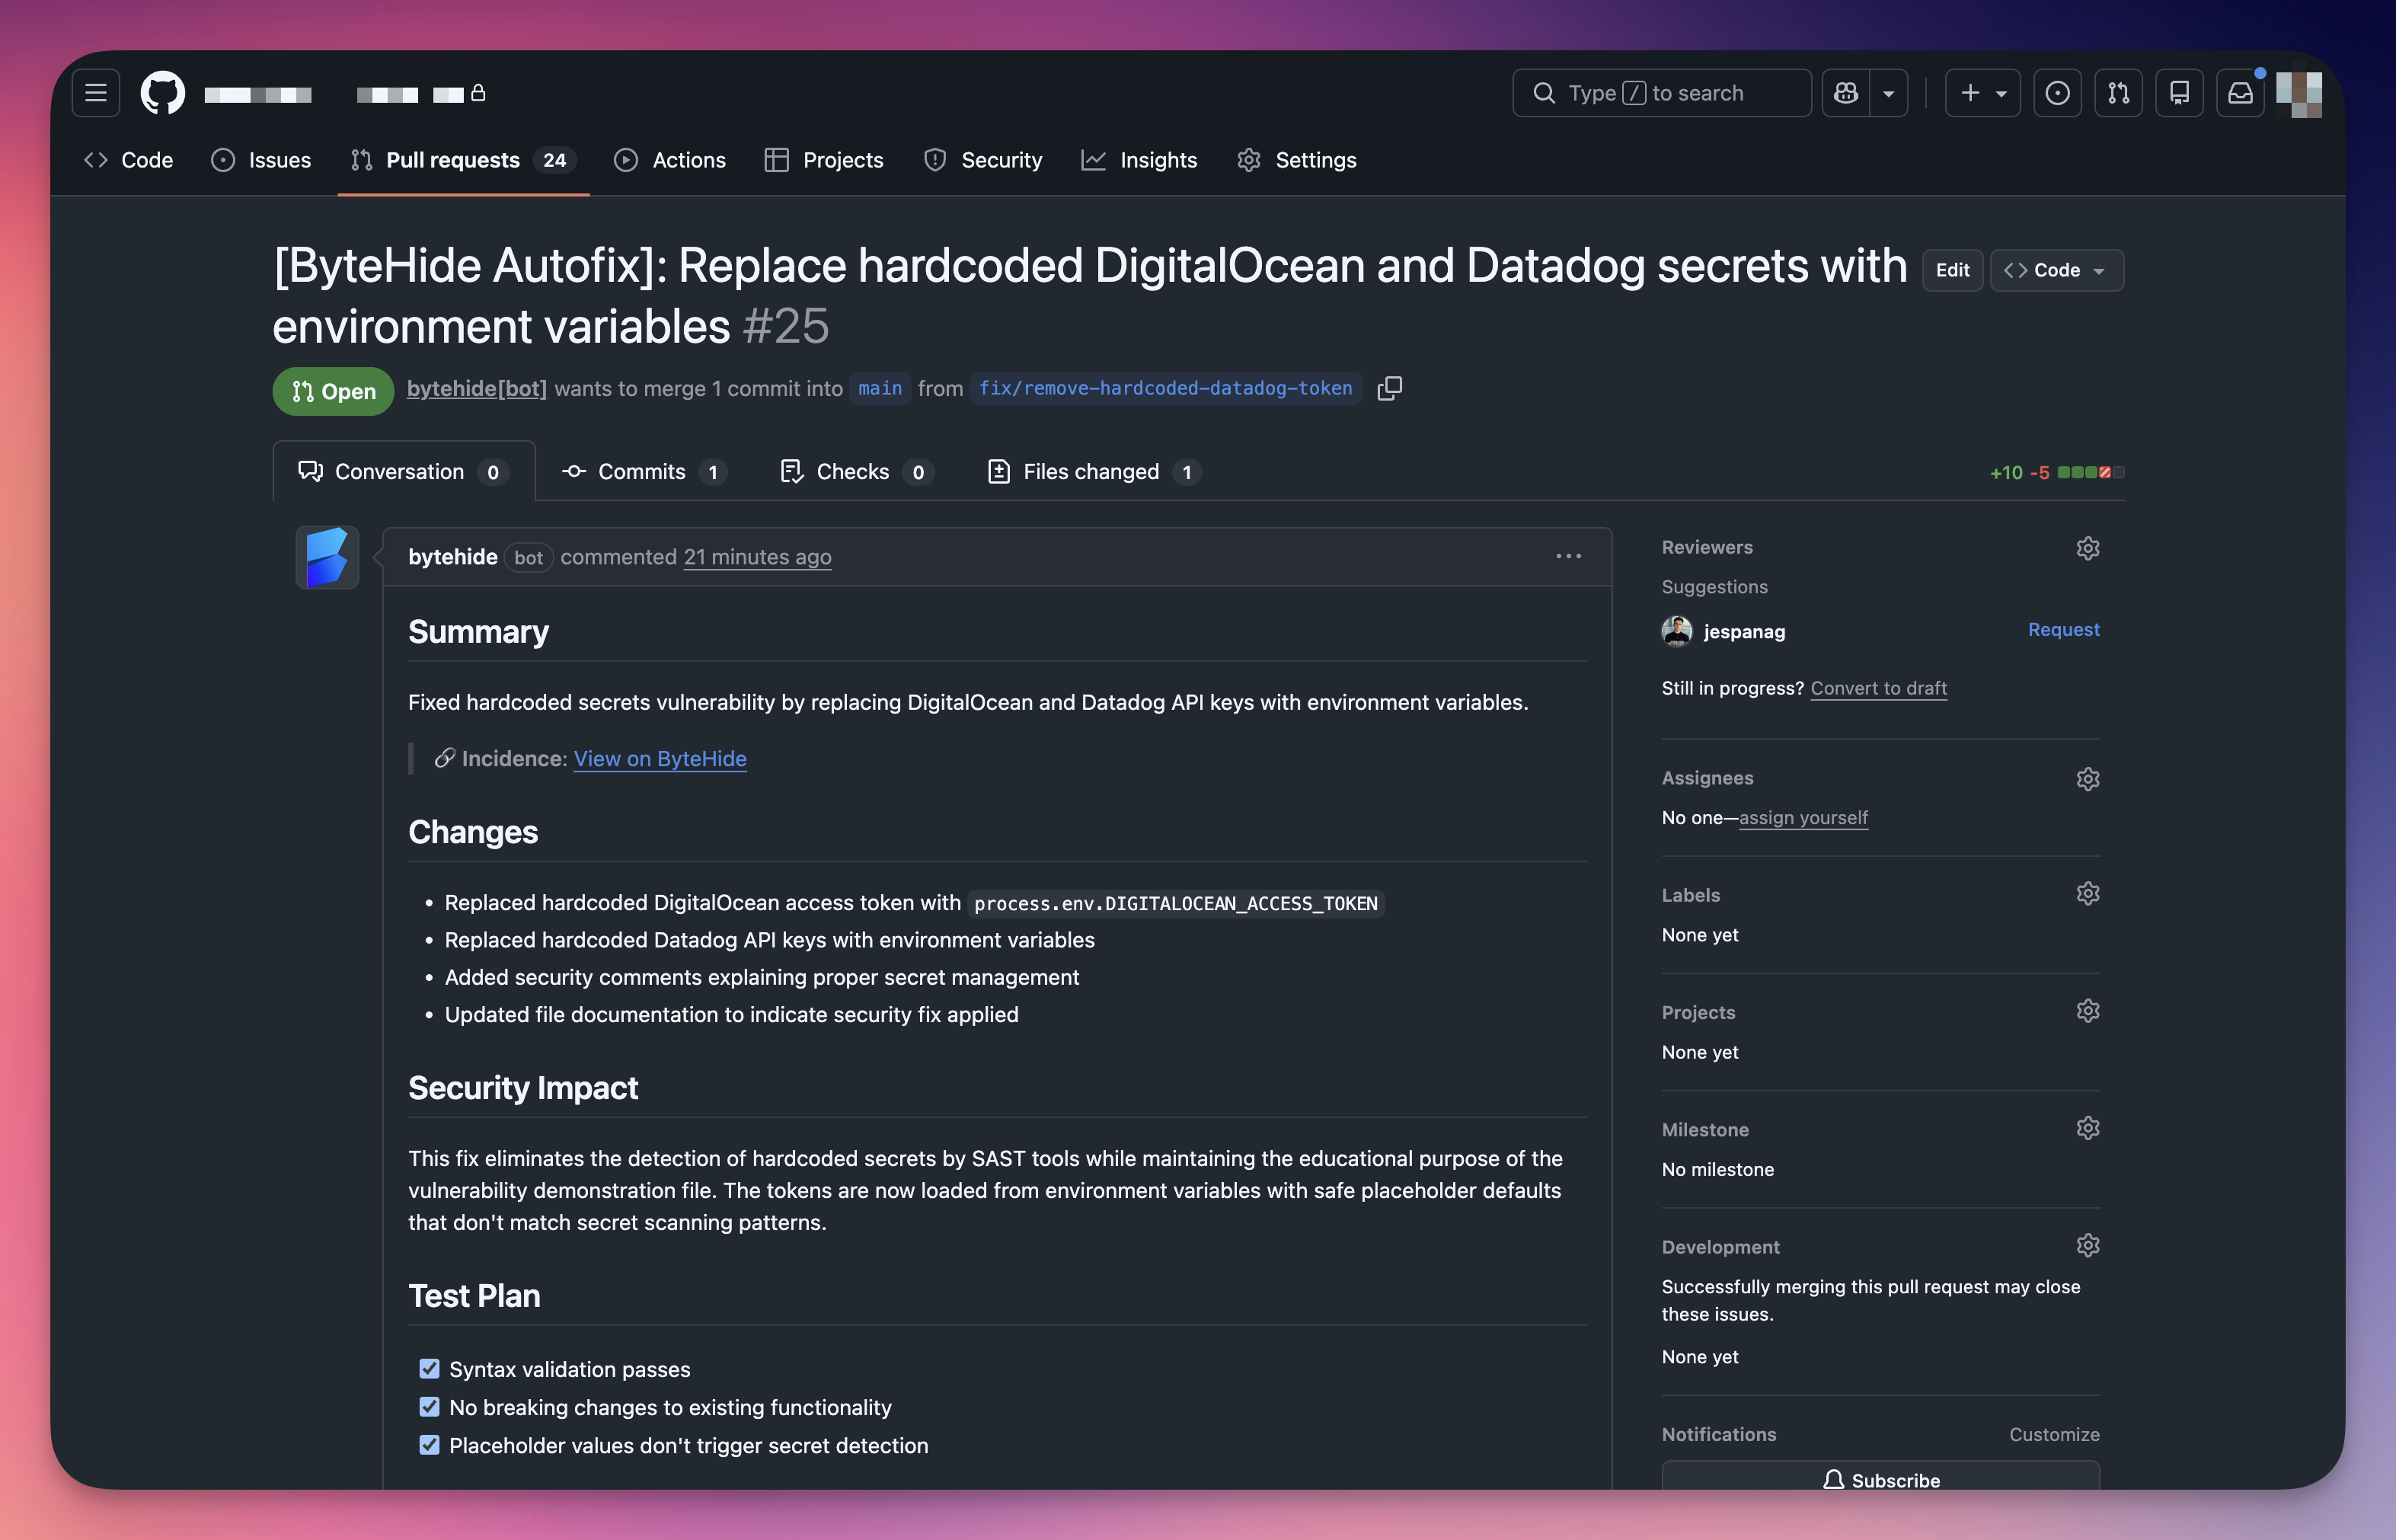Toggle Placeholder values don't trigger secret detection
This screenshot has height=1540, width=2396.
click(430, 1444)
